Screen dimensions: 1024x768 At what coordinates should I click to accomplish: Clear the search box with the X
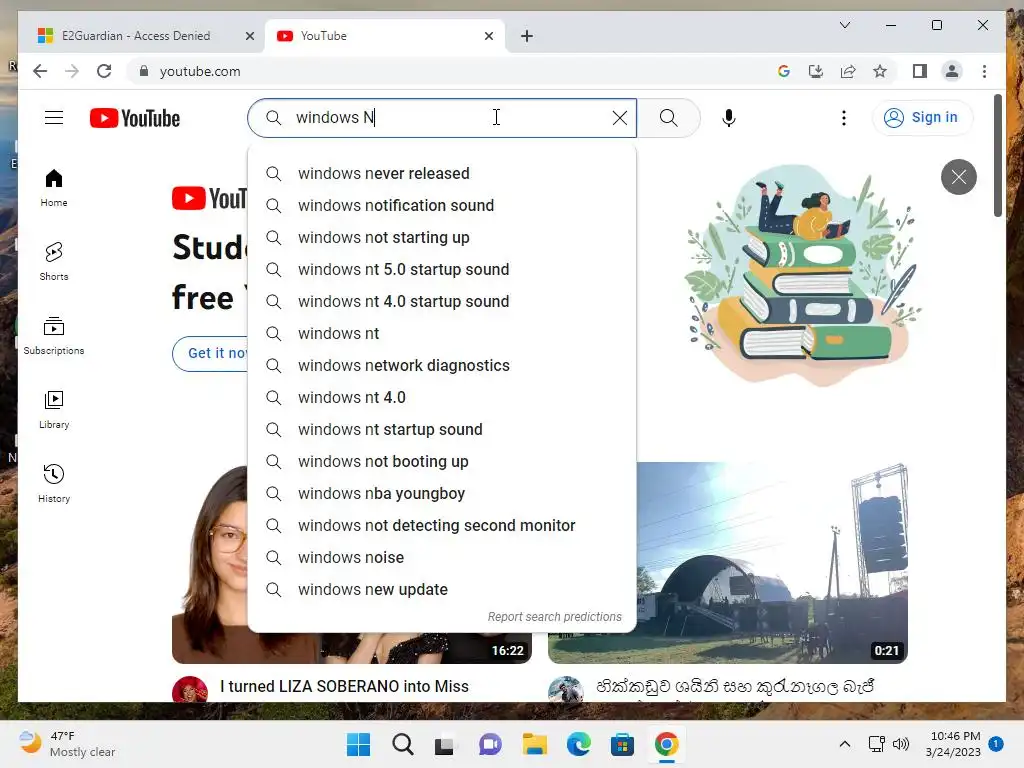[x=620, y=118]
